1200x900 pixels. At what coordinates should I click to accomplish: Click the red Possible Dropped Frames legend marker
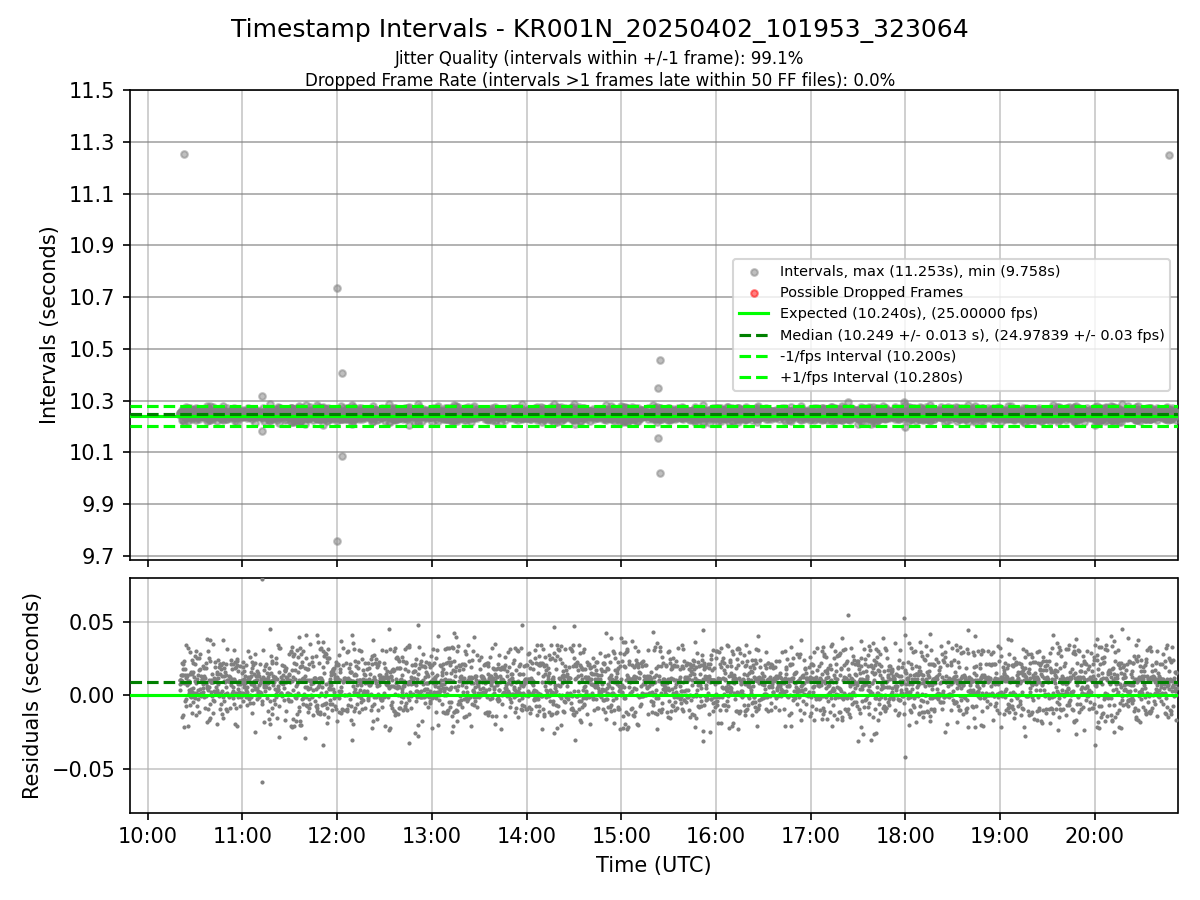click(x=754, y=293)
